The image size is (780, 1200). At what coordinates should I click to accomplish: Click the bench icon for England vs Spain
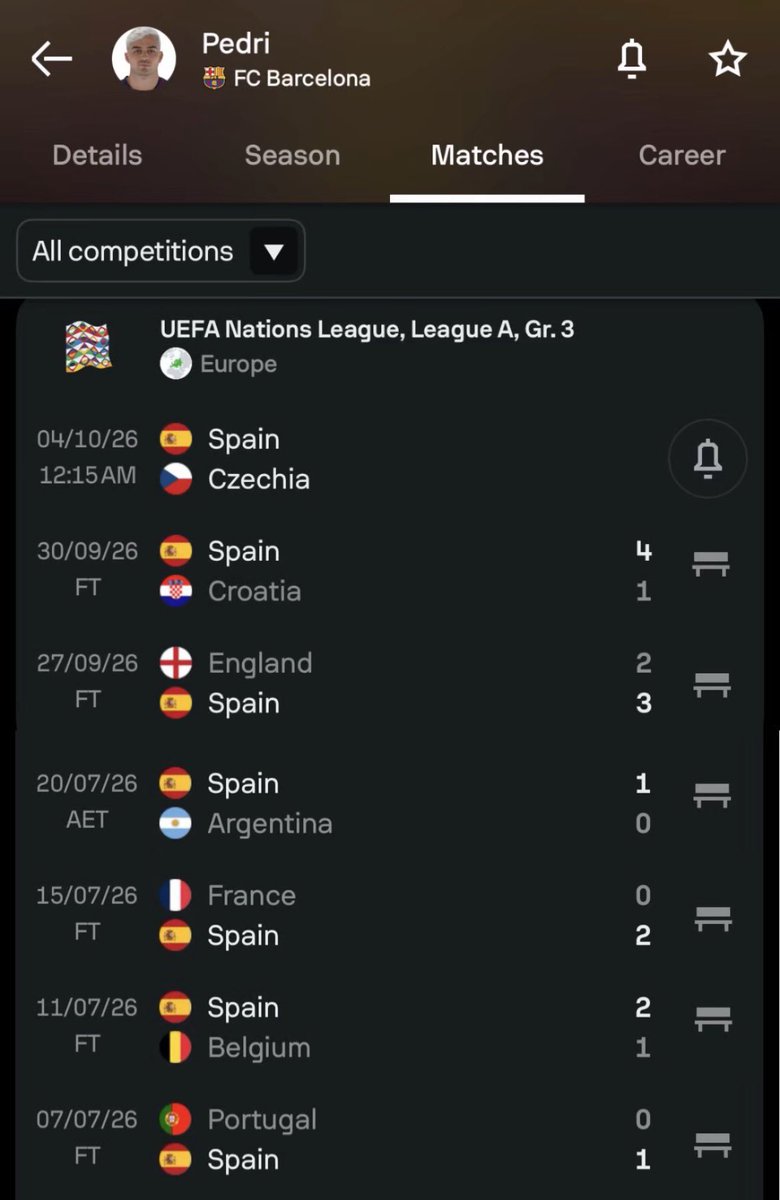tap(711, 685)
